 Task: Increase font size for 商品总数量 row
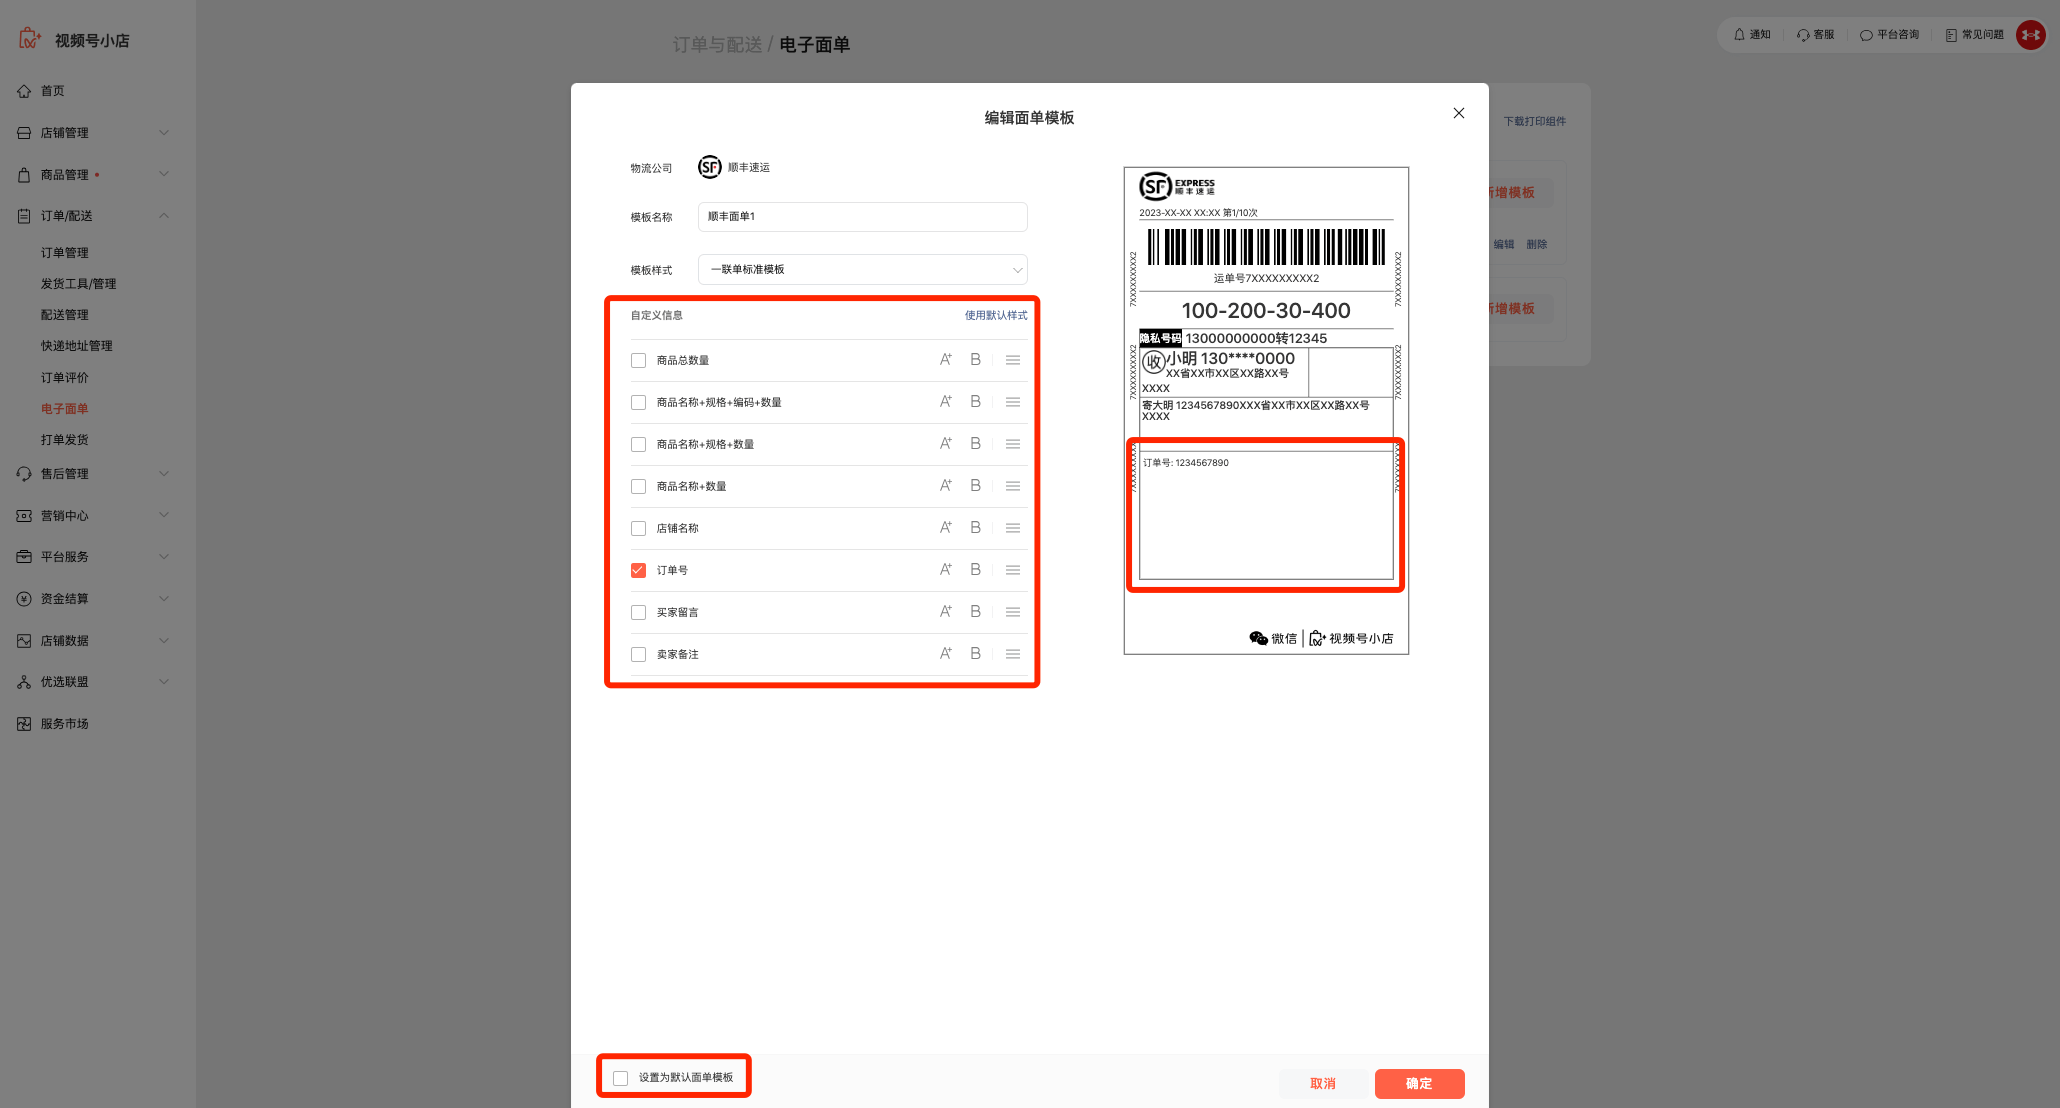(x=945, y=360)
